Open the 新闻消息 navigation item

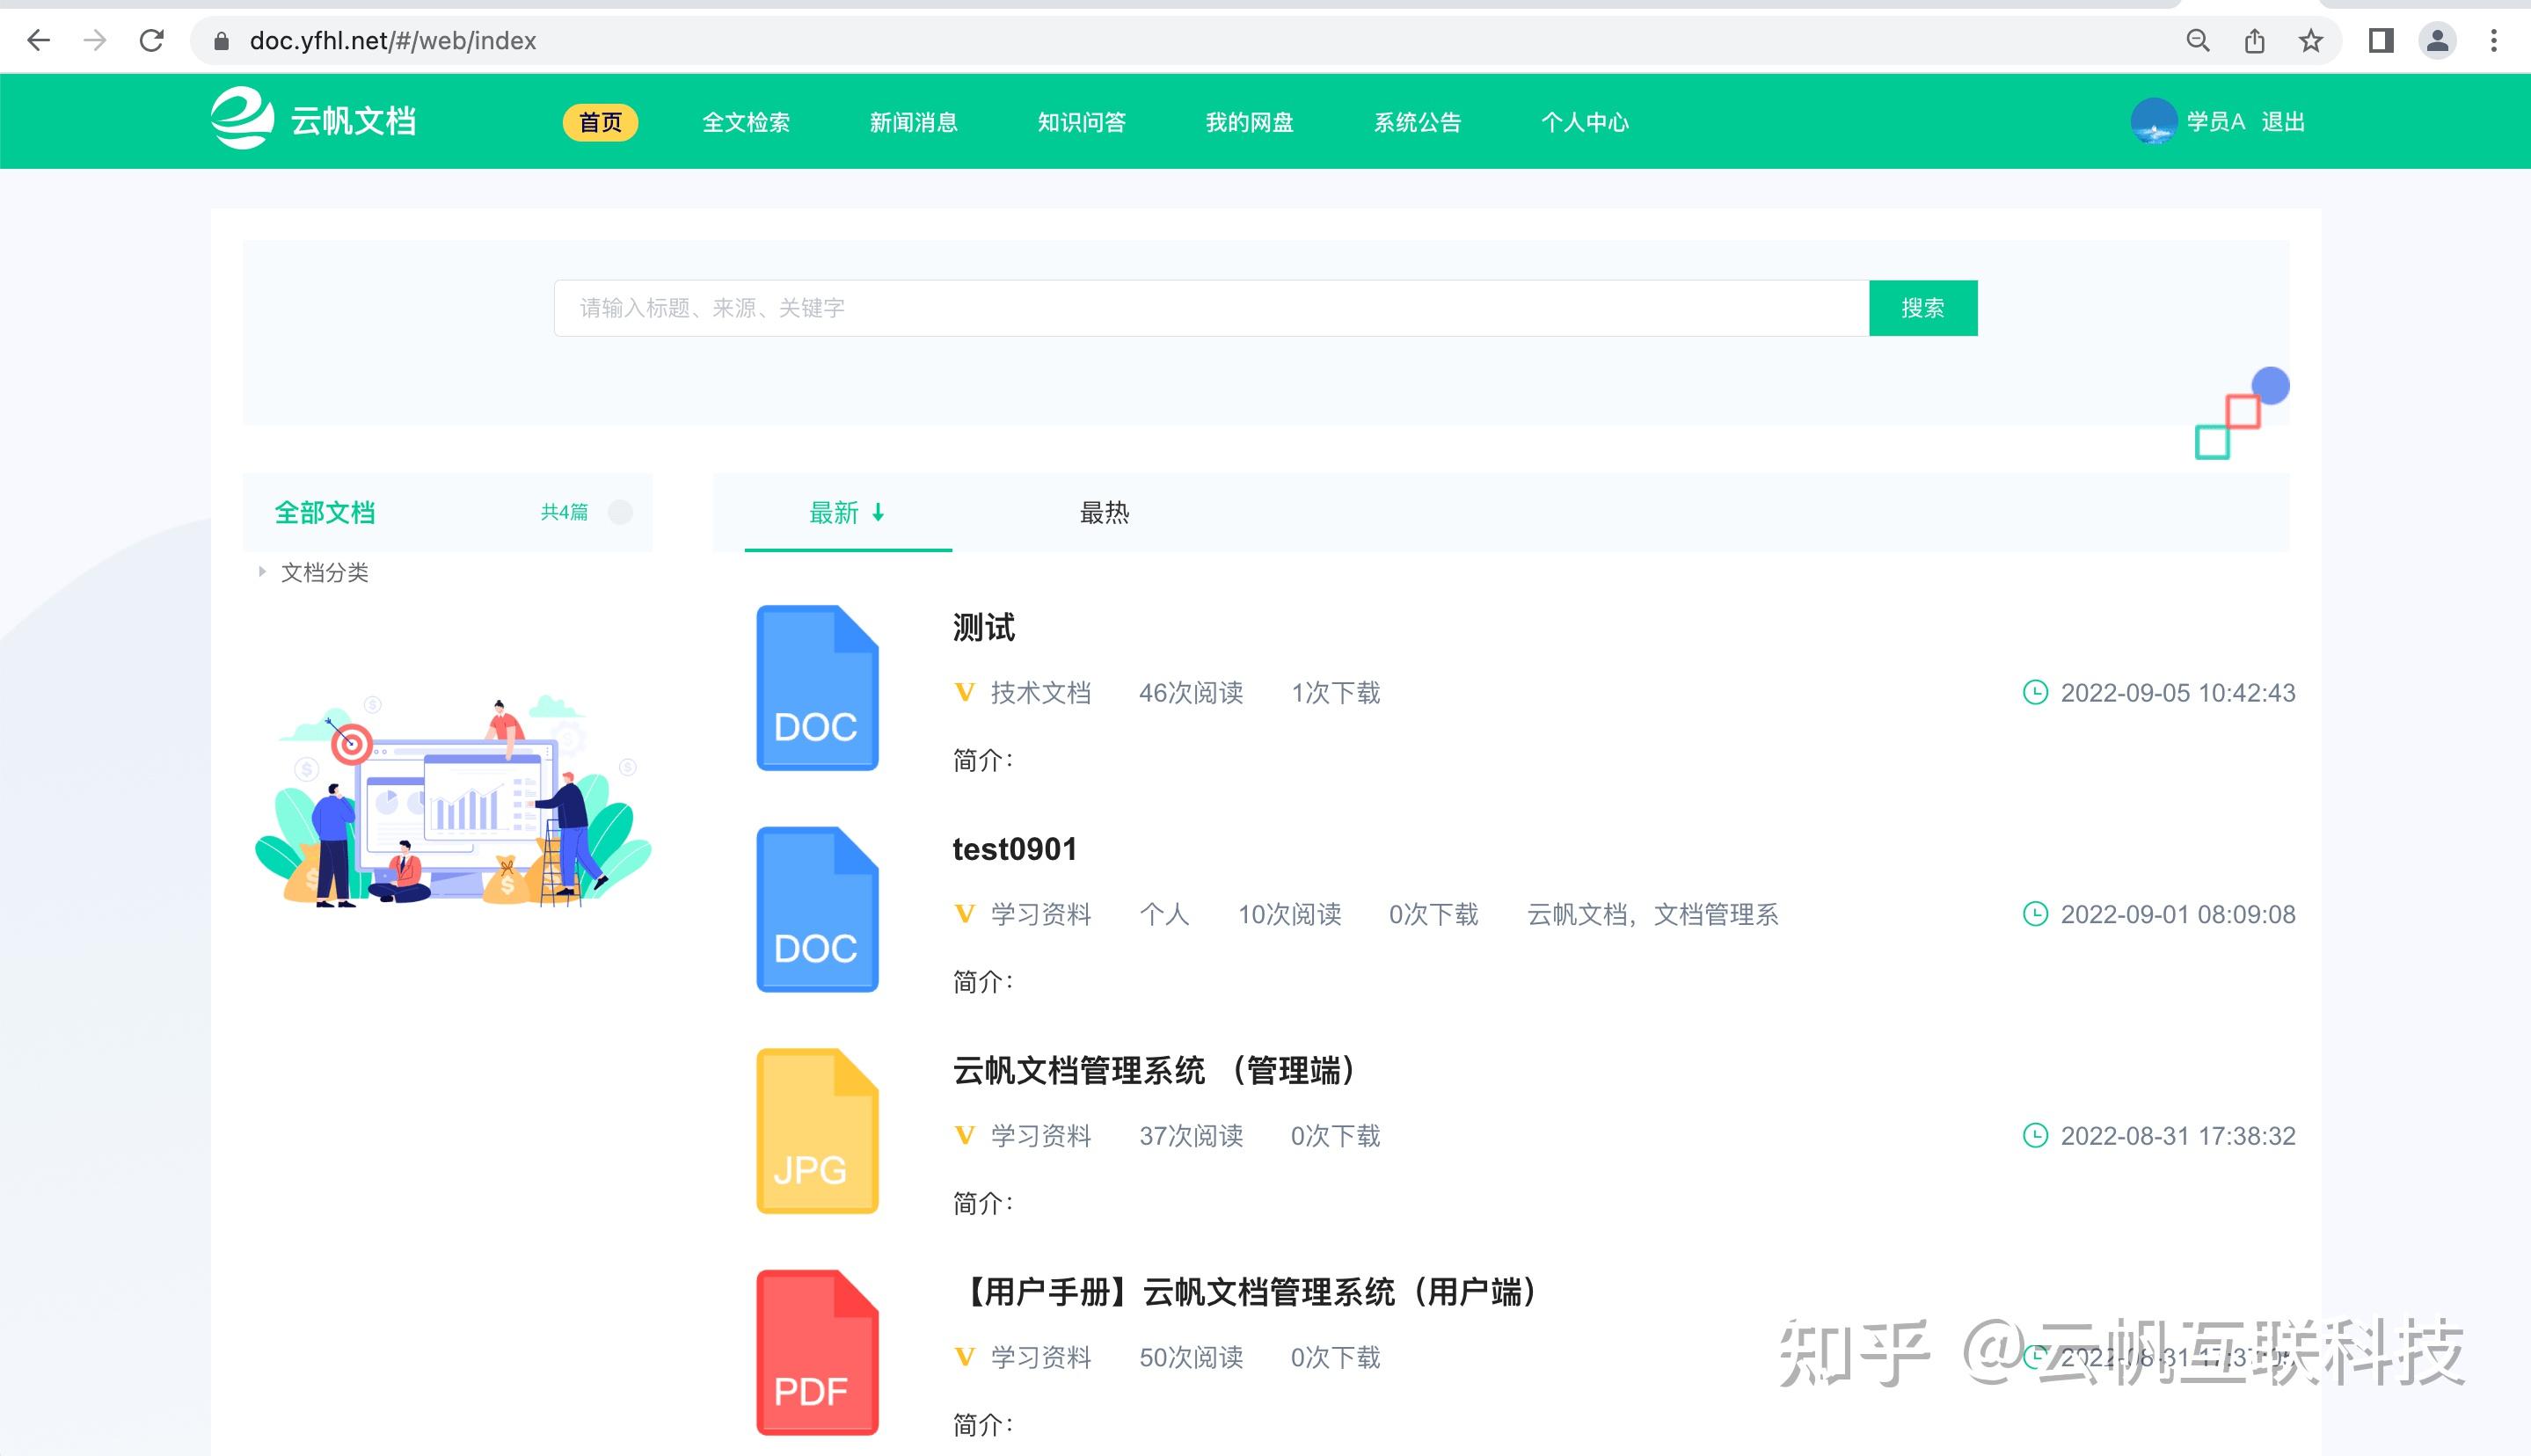(913, 122)
